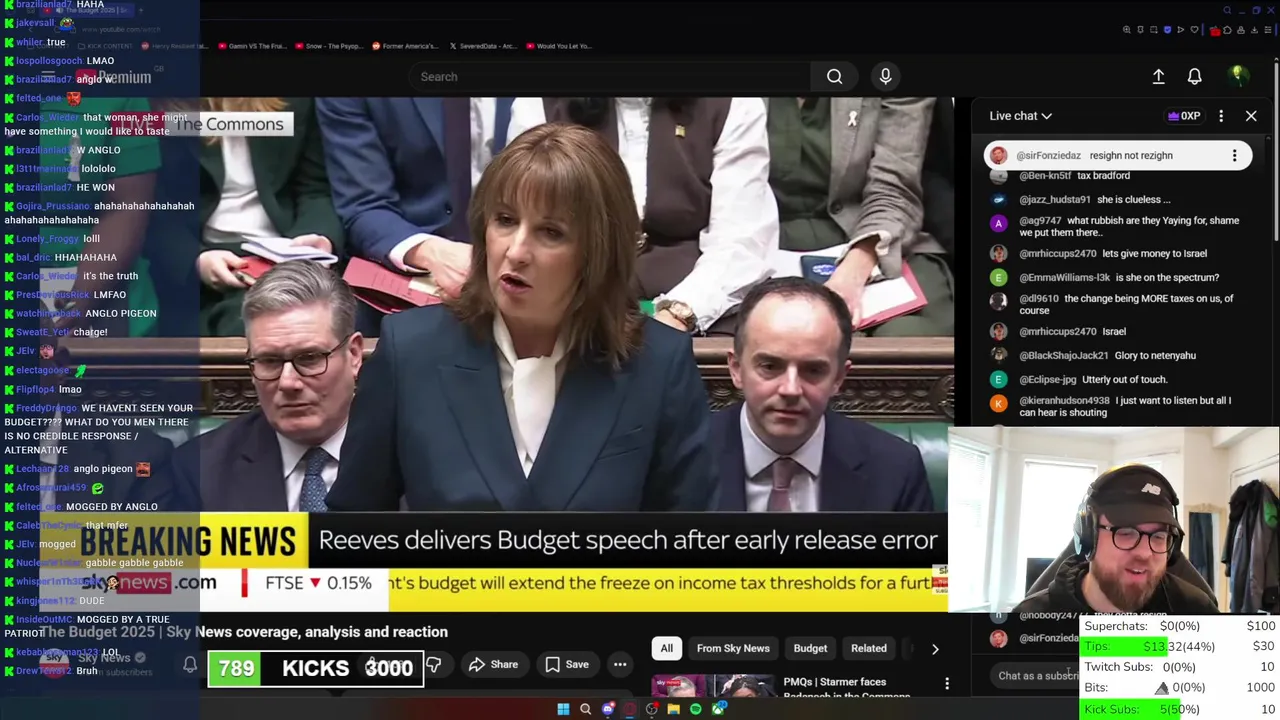The image size is (1280, 720).
Task: Open the YouTube notifications bell
Action: (1194, 77)
